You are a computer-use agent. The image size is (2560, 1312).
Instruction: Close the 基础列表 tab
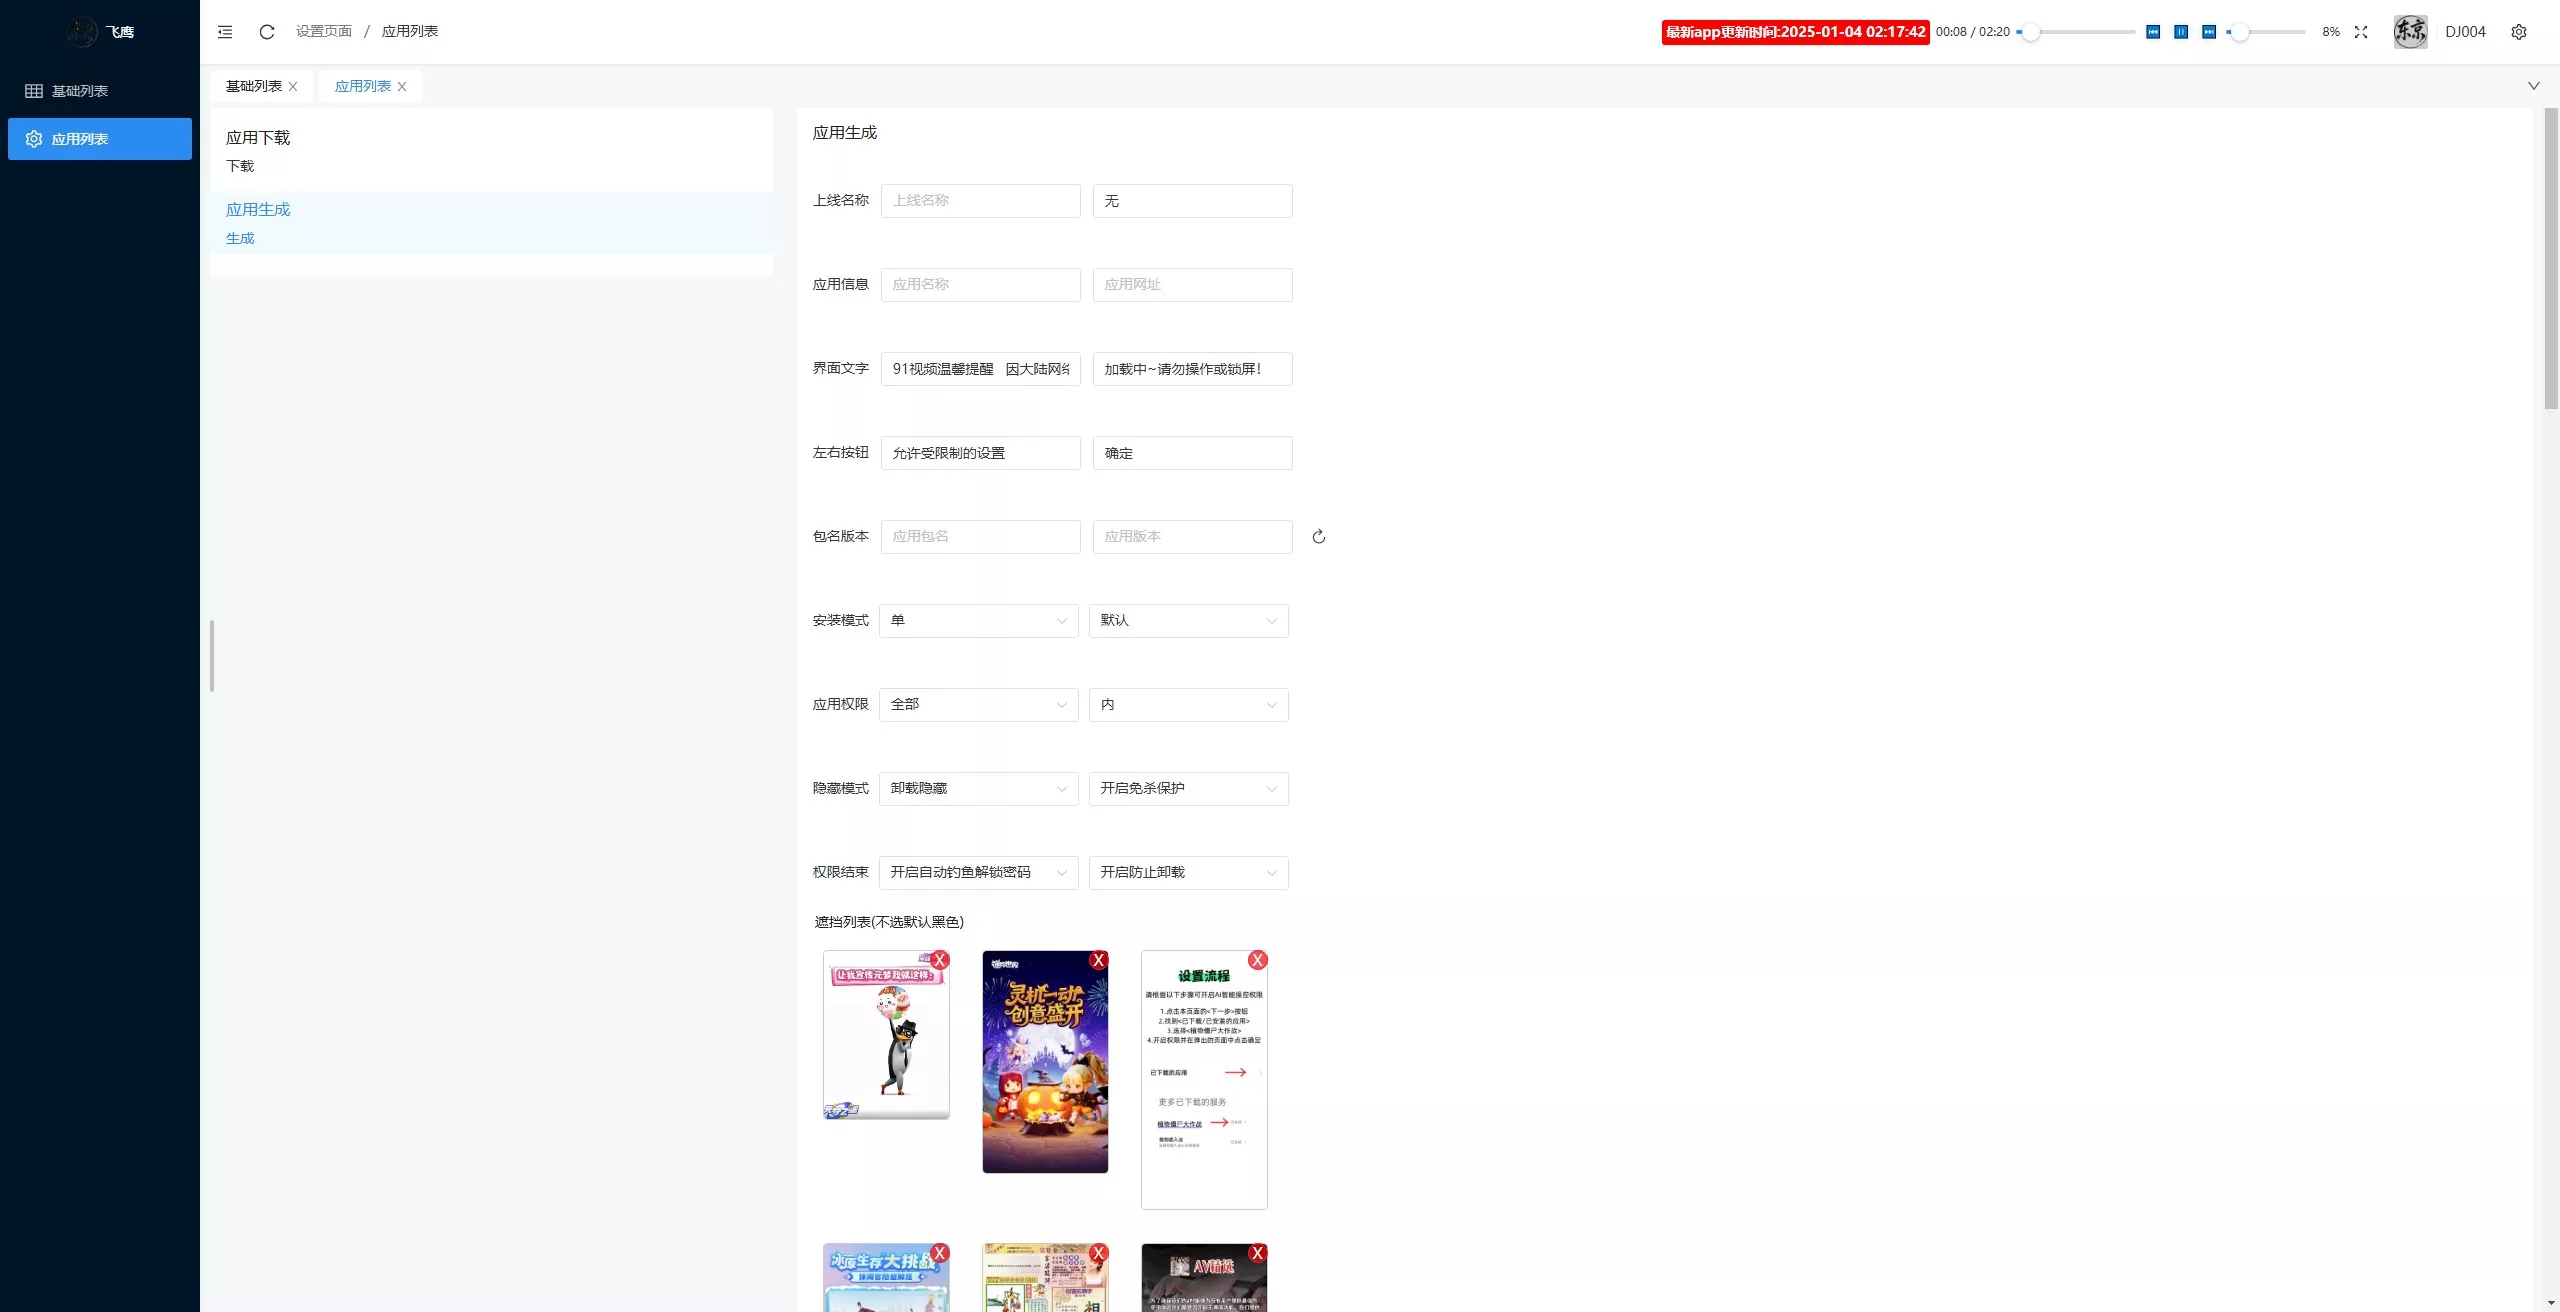(293, 87)
